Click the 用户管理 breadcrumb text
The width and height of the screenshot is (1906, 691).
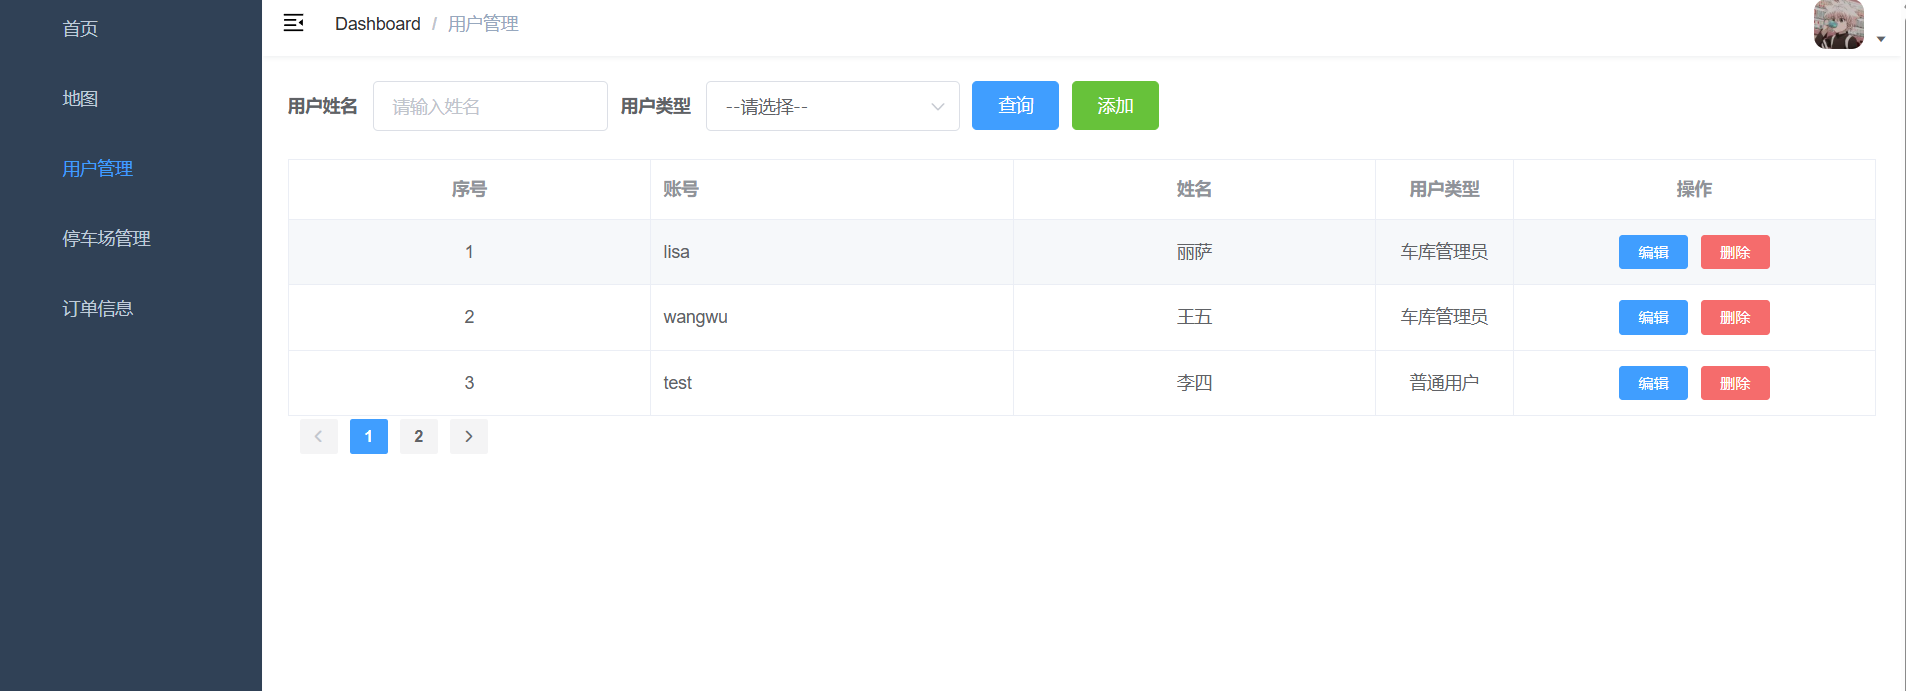coord(483,24)
